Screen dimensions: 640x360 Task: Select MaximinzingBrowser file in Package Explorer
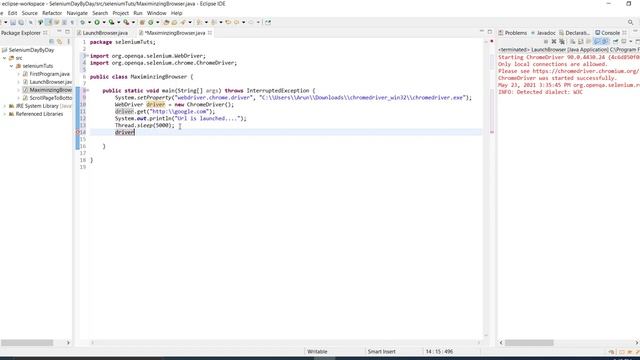47,90
